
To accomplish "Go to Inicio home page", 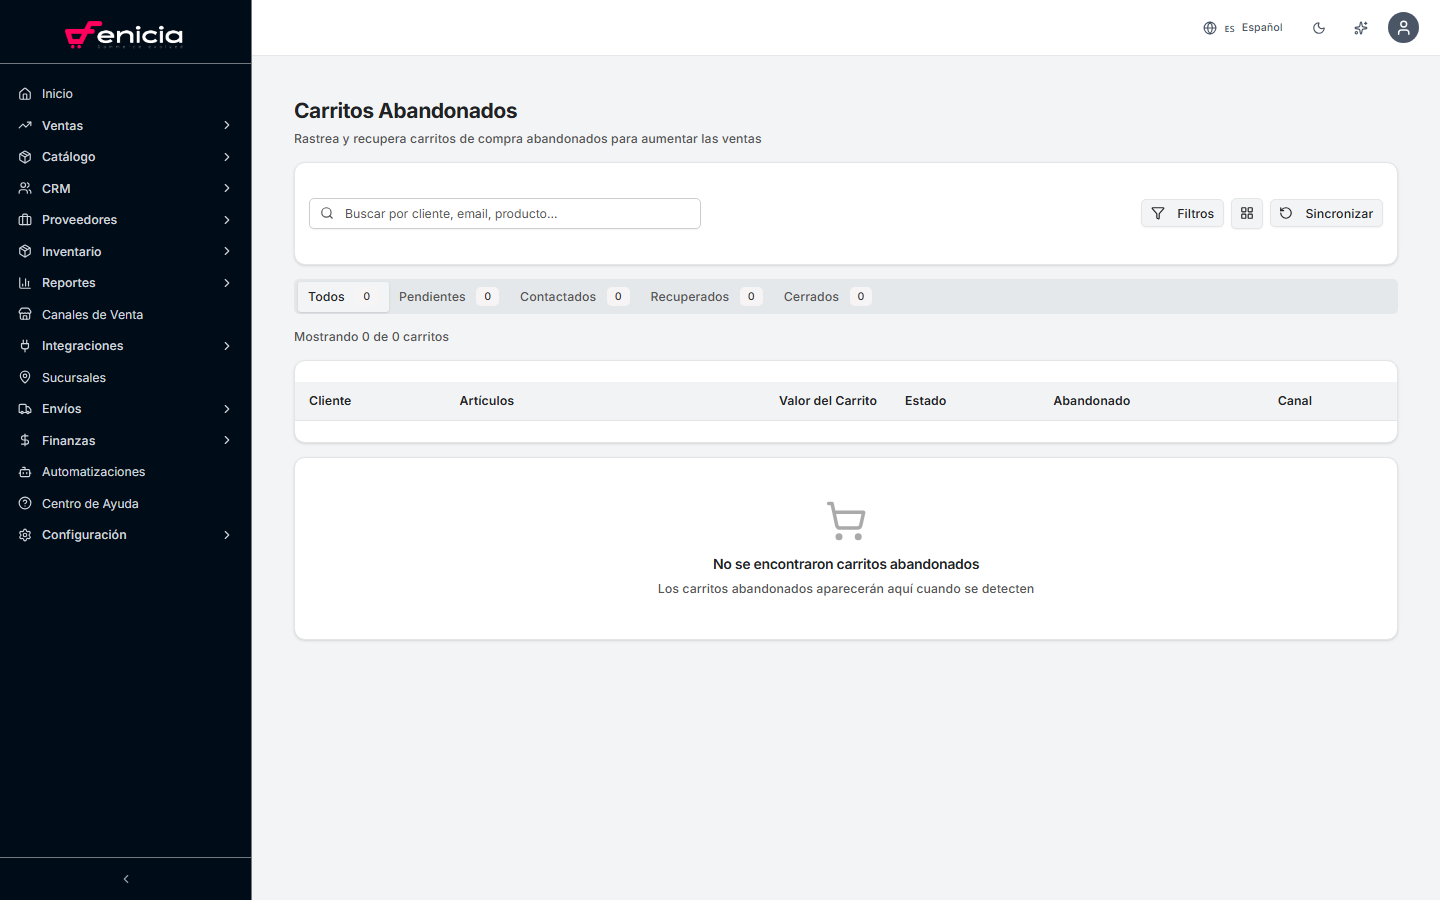I will [57, 94].
